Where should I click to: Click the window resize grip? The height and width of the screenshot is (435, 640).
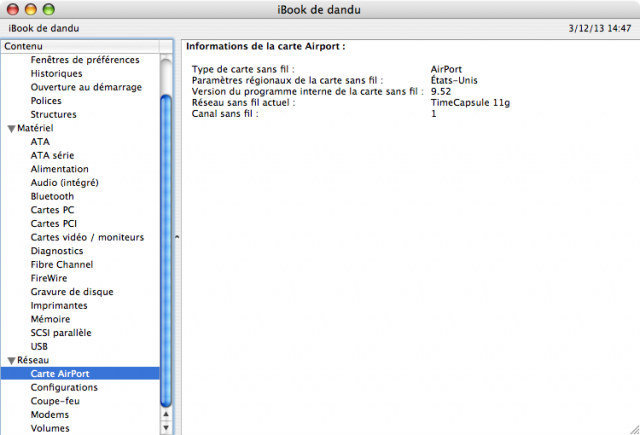634,429
